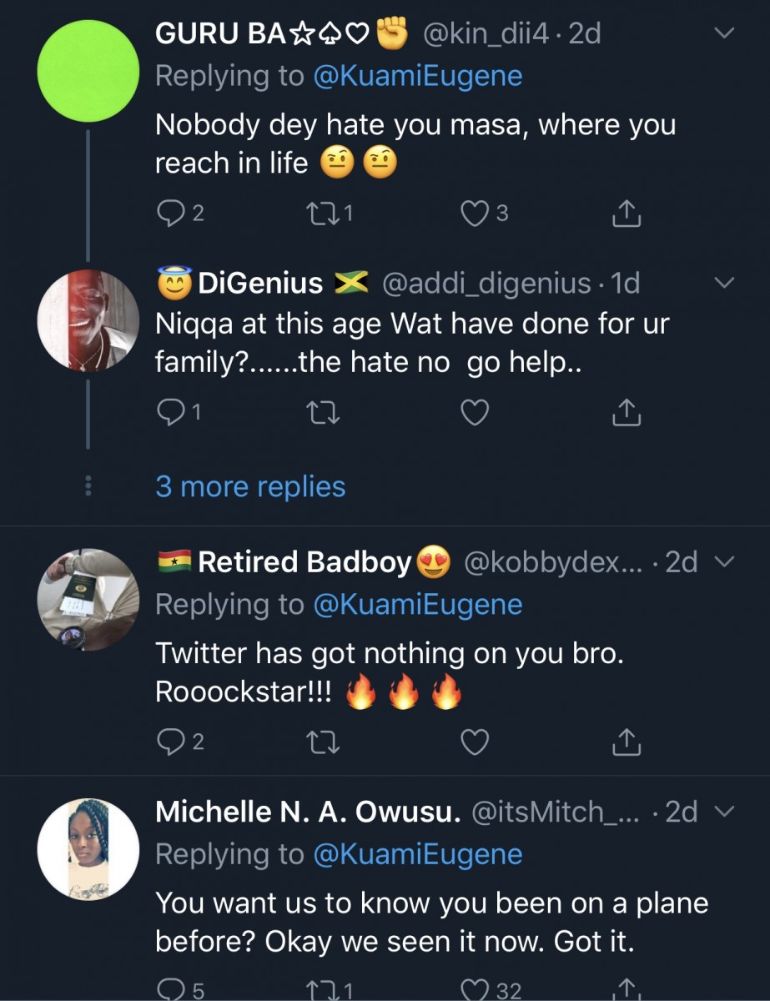
Task: Share Retired Badboy's tweet
Action: [x=624, y=741]
